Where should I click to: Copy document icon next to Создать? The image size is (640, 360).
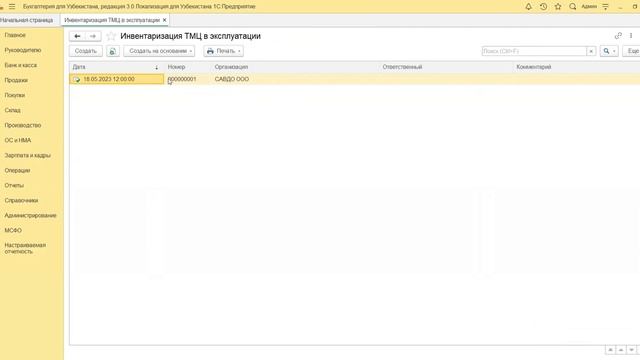click(113, 51)
